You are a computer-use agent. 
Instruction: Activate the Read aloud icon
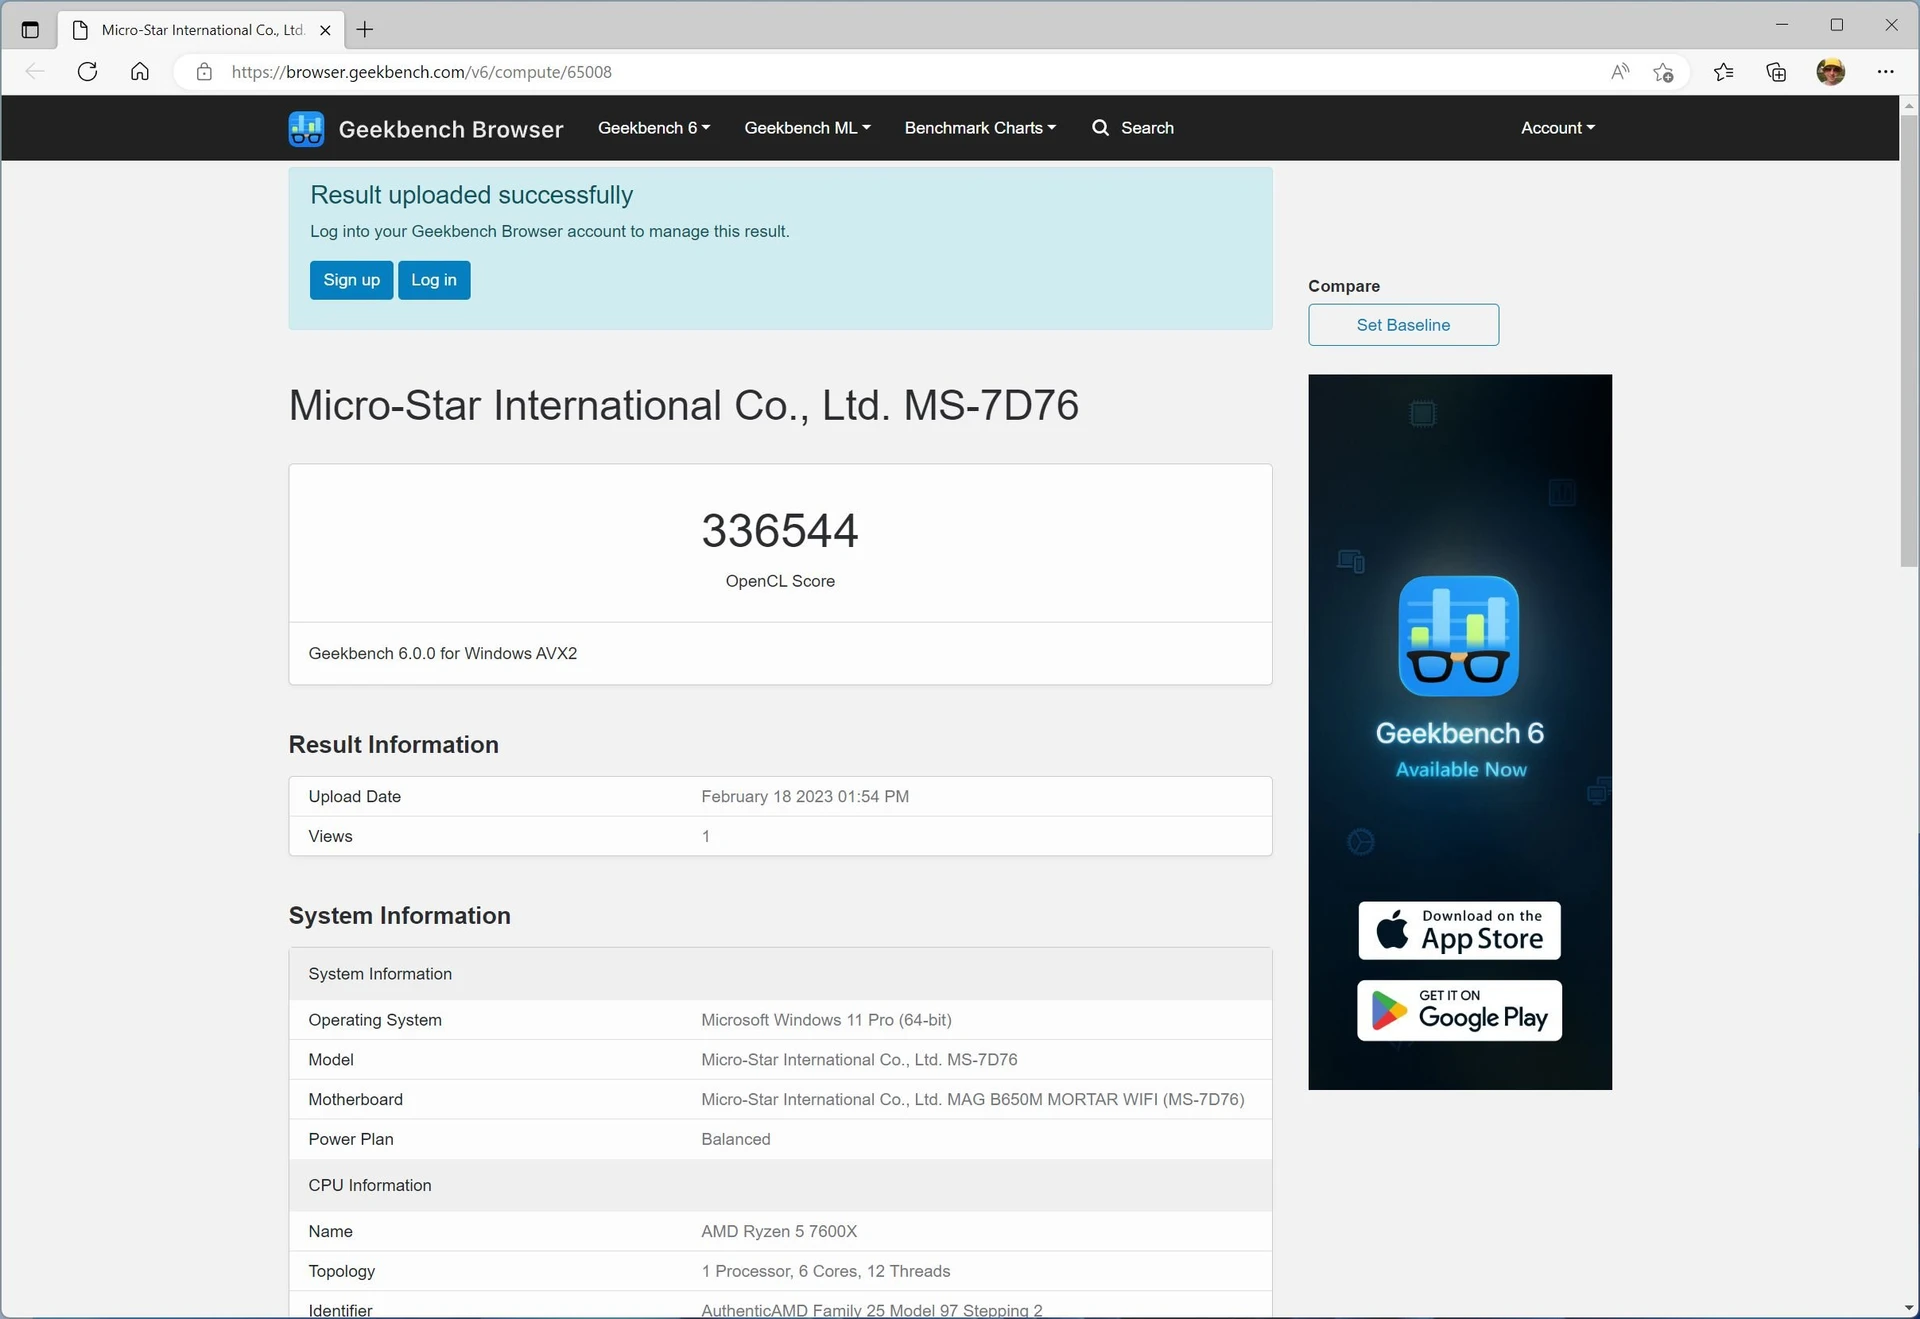[x=1620, y=72]
